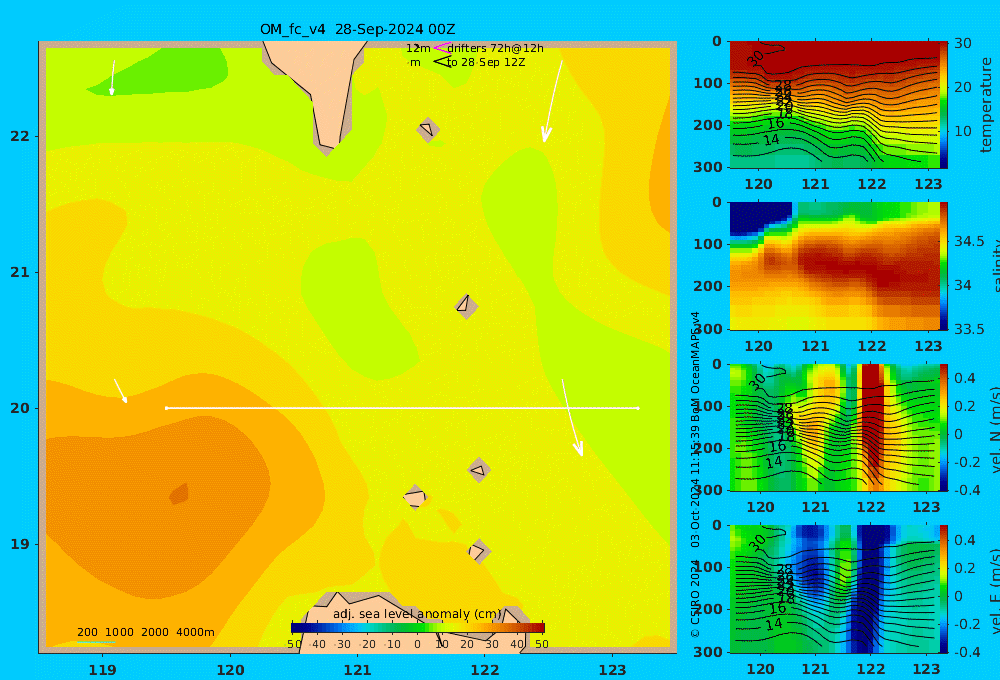Click the '30' tick on the temperature colorbar

(963, 43)
